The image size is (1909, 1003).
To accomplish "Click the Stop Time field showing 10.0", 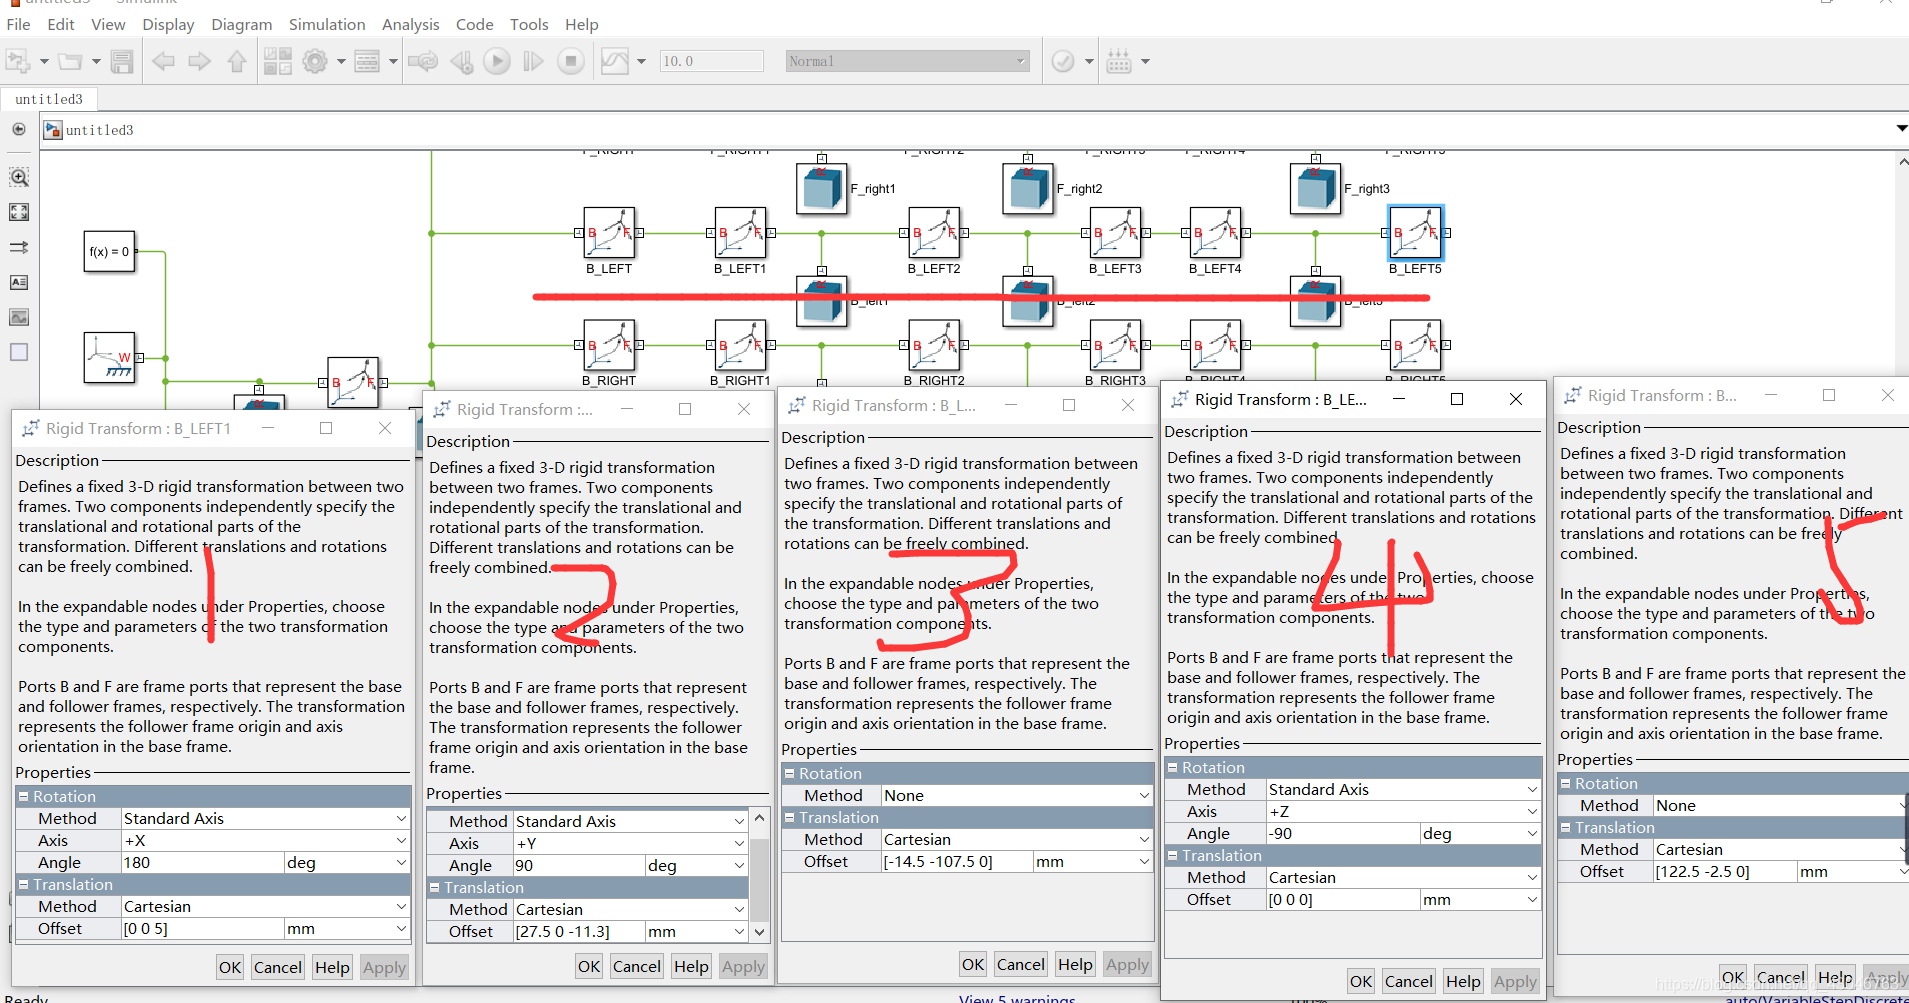I will (711, 61).
